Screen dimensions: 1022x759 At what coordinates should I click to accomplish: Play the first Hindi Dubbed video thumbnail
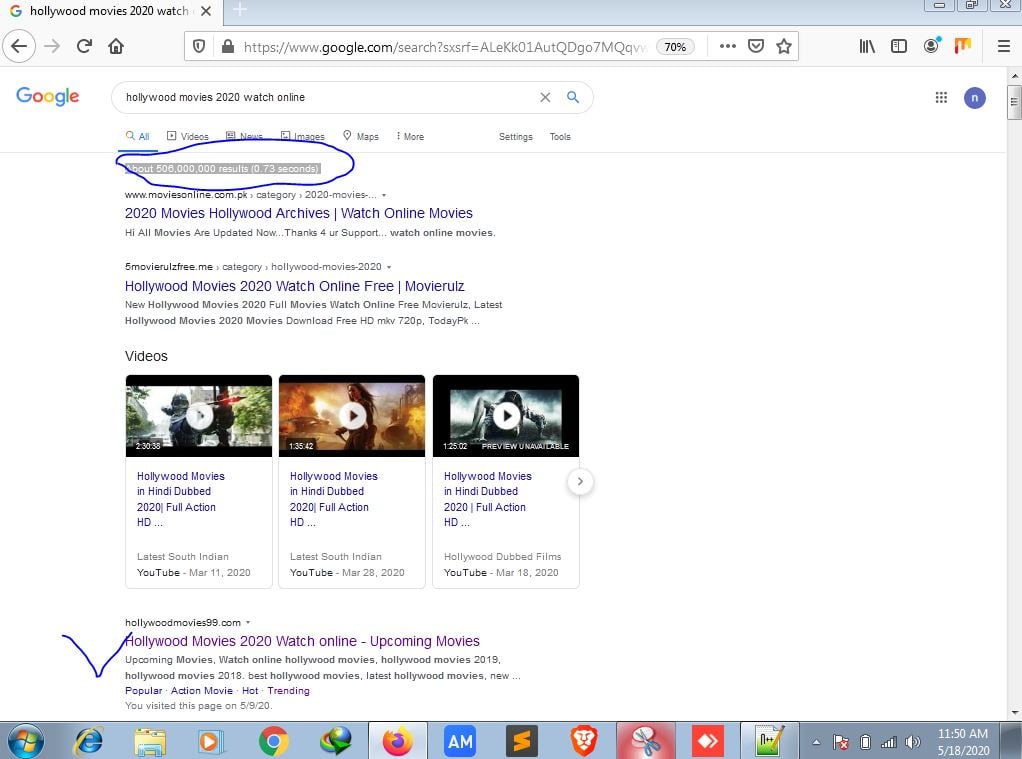click(198, 415)
